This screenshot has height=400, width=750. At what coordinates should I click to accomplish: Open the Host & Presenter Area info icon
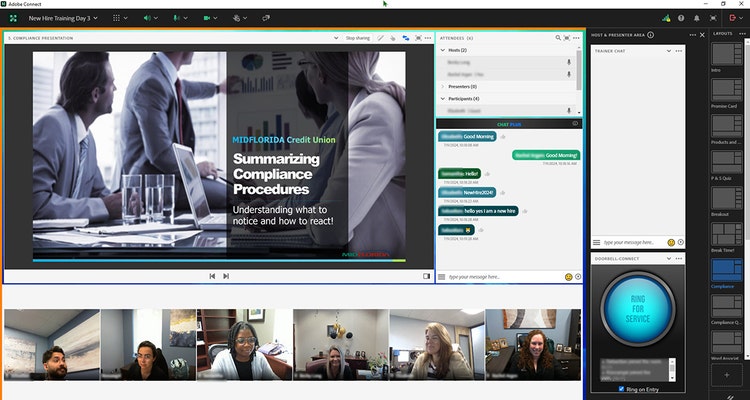pyautogui.click(x=651, y=35)
